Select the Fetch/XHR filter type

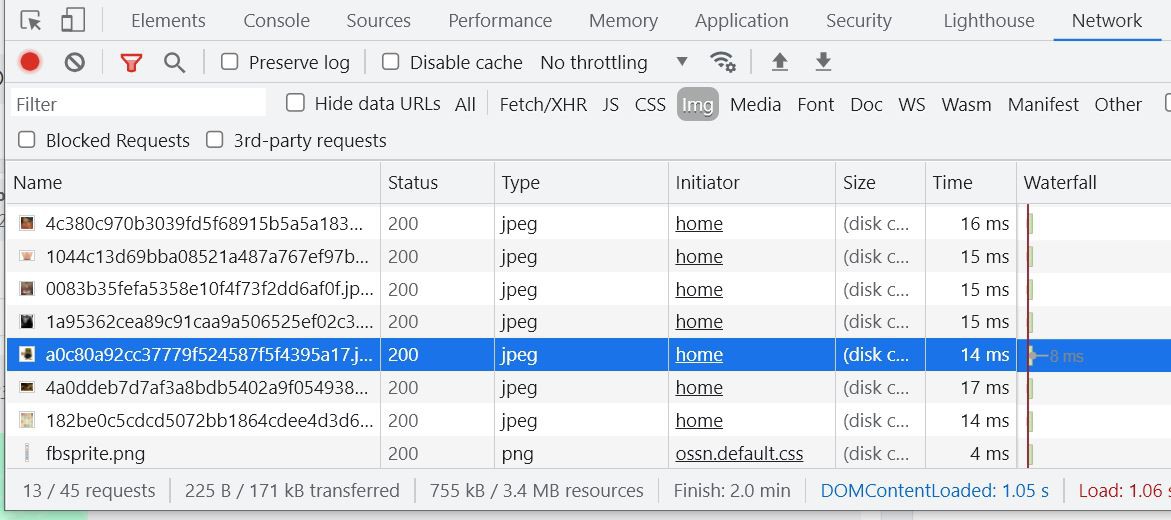[543, 104]
